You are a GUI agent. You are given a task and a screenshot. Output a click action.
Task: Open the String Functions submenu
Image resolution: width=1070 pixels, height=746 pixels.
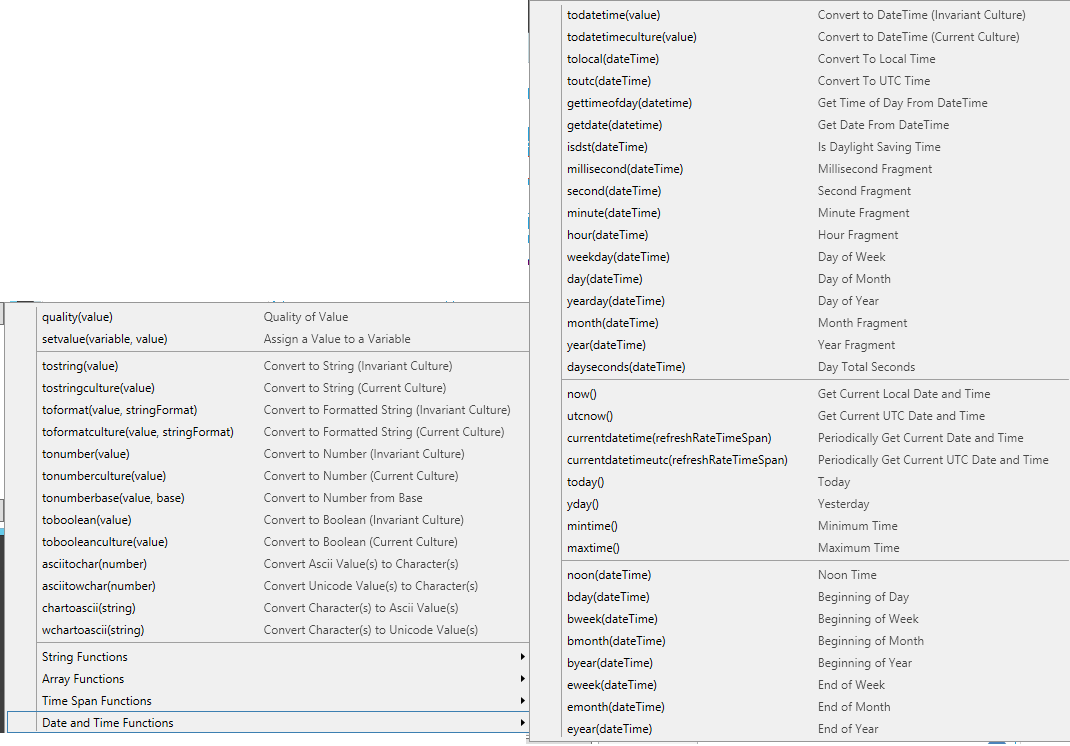pos(85,657)
